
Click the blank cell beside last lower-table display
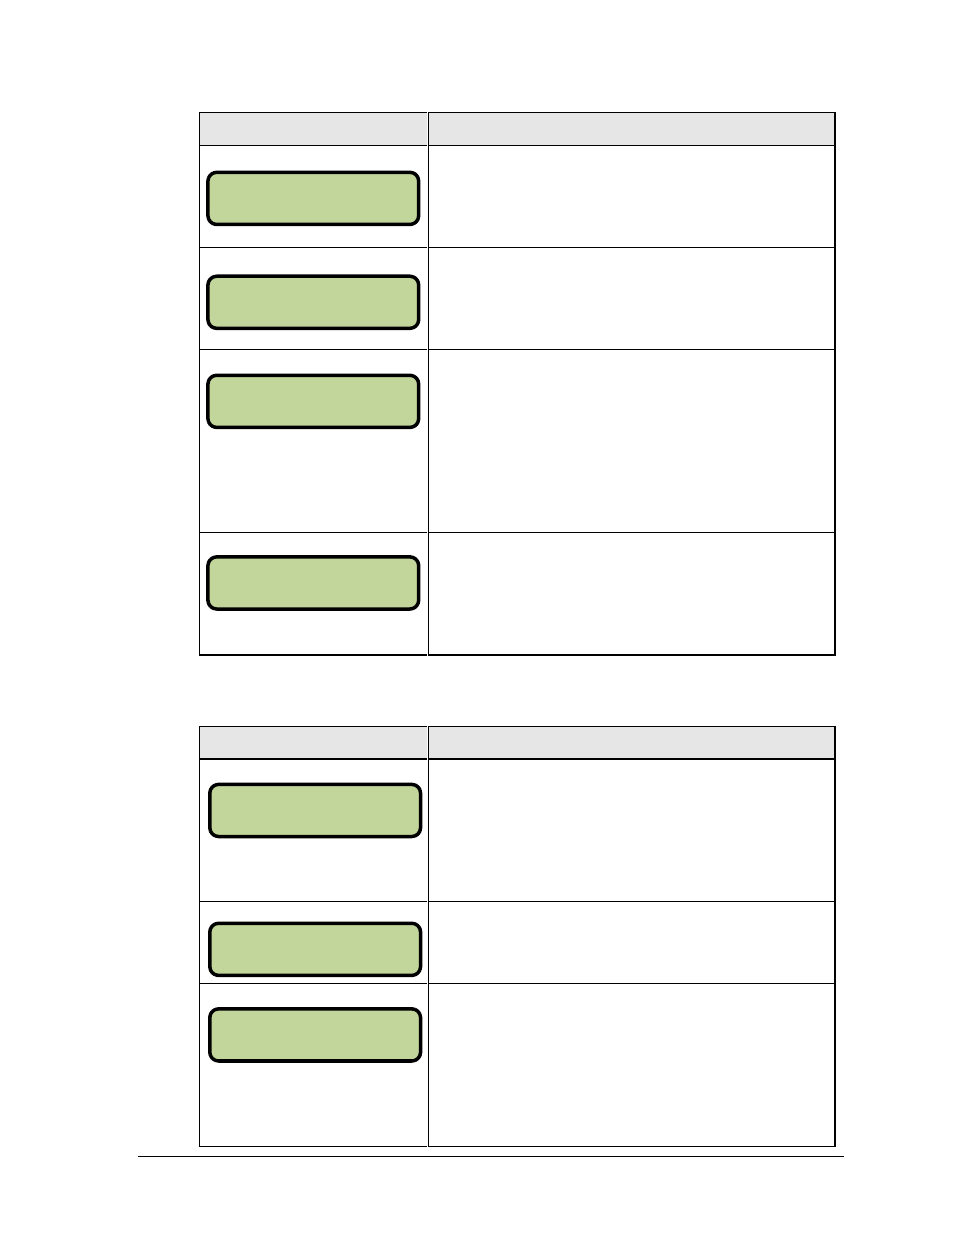click(x=631, y=1065)
